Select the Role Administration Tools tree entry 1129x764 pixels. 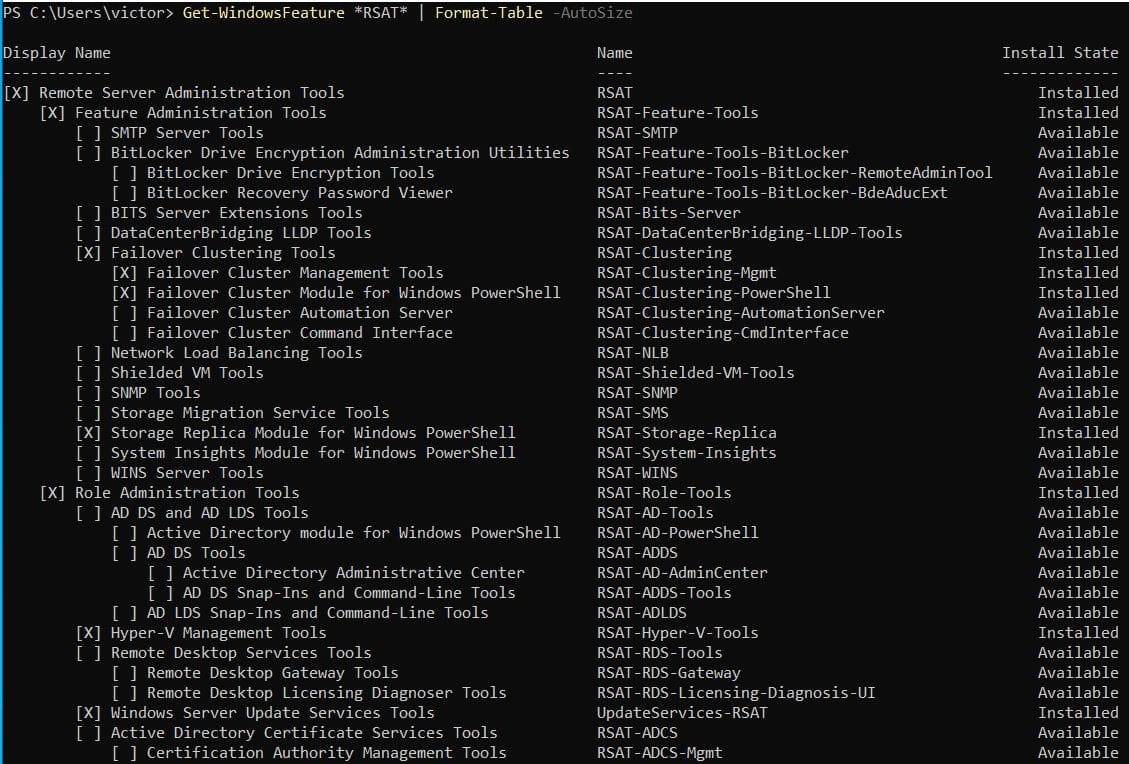pos(187,493)
